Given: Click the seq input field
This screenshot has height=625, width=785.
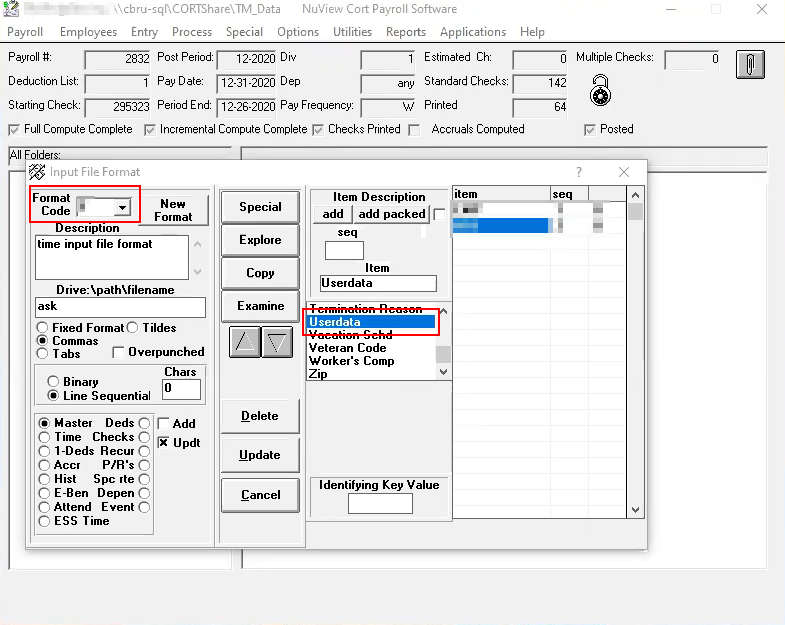Looking at the screenshot, I should 344,250.
